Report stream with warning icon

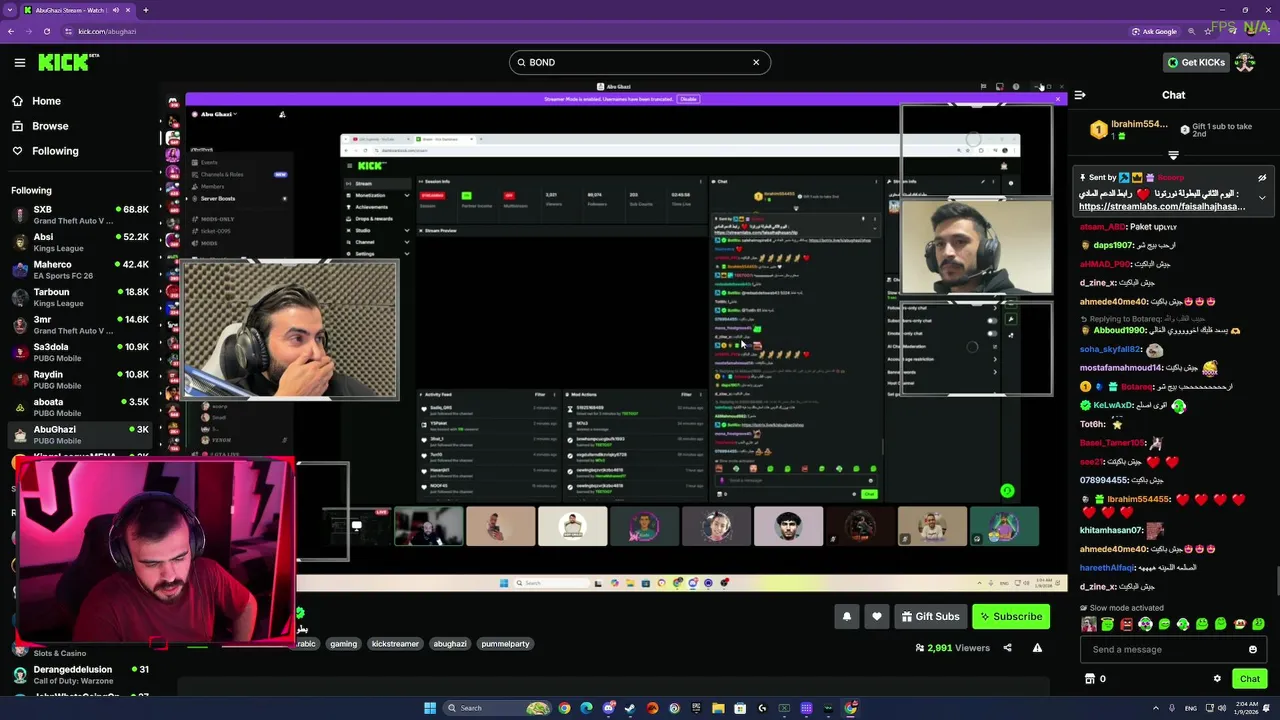[1037, 648]
